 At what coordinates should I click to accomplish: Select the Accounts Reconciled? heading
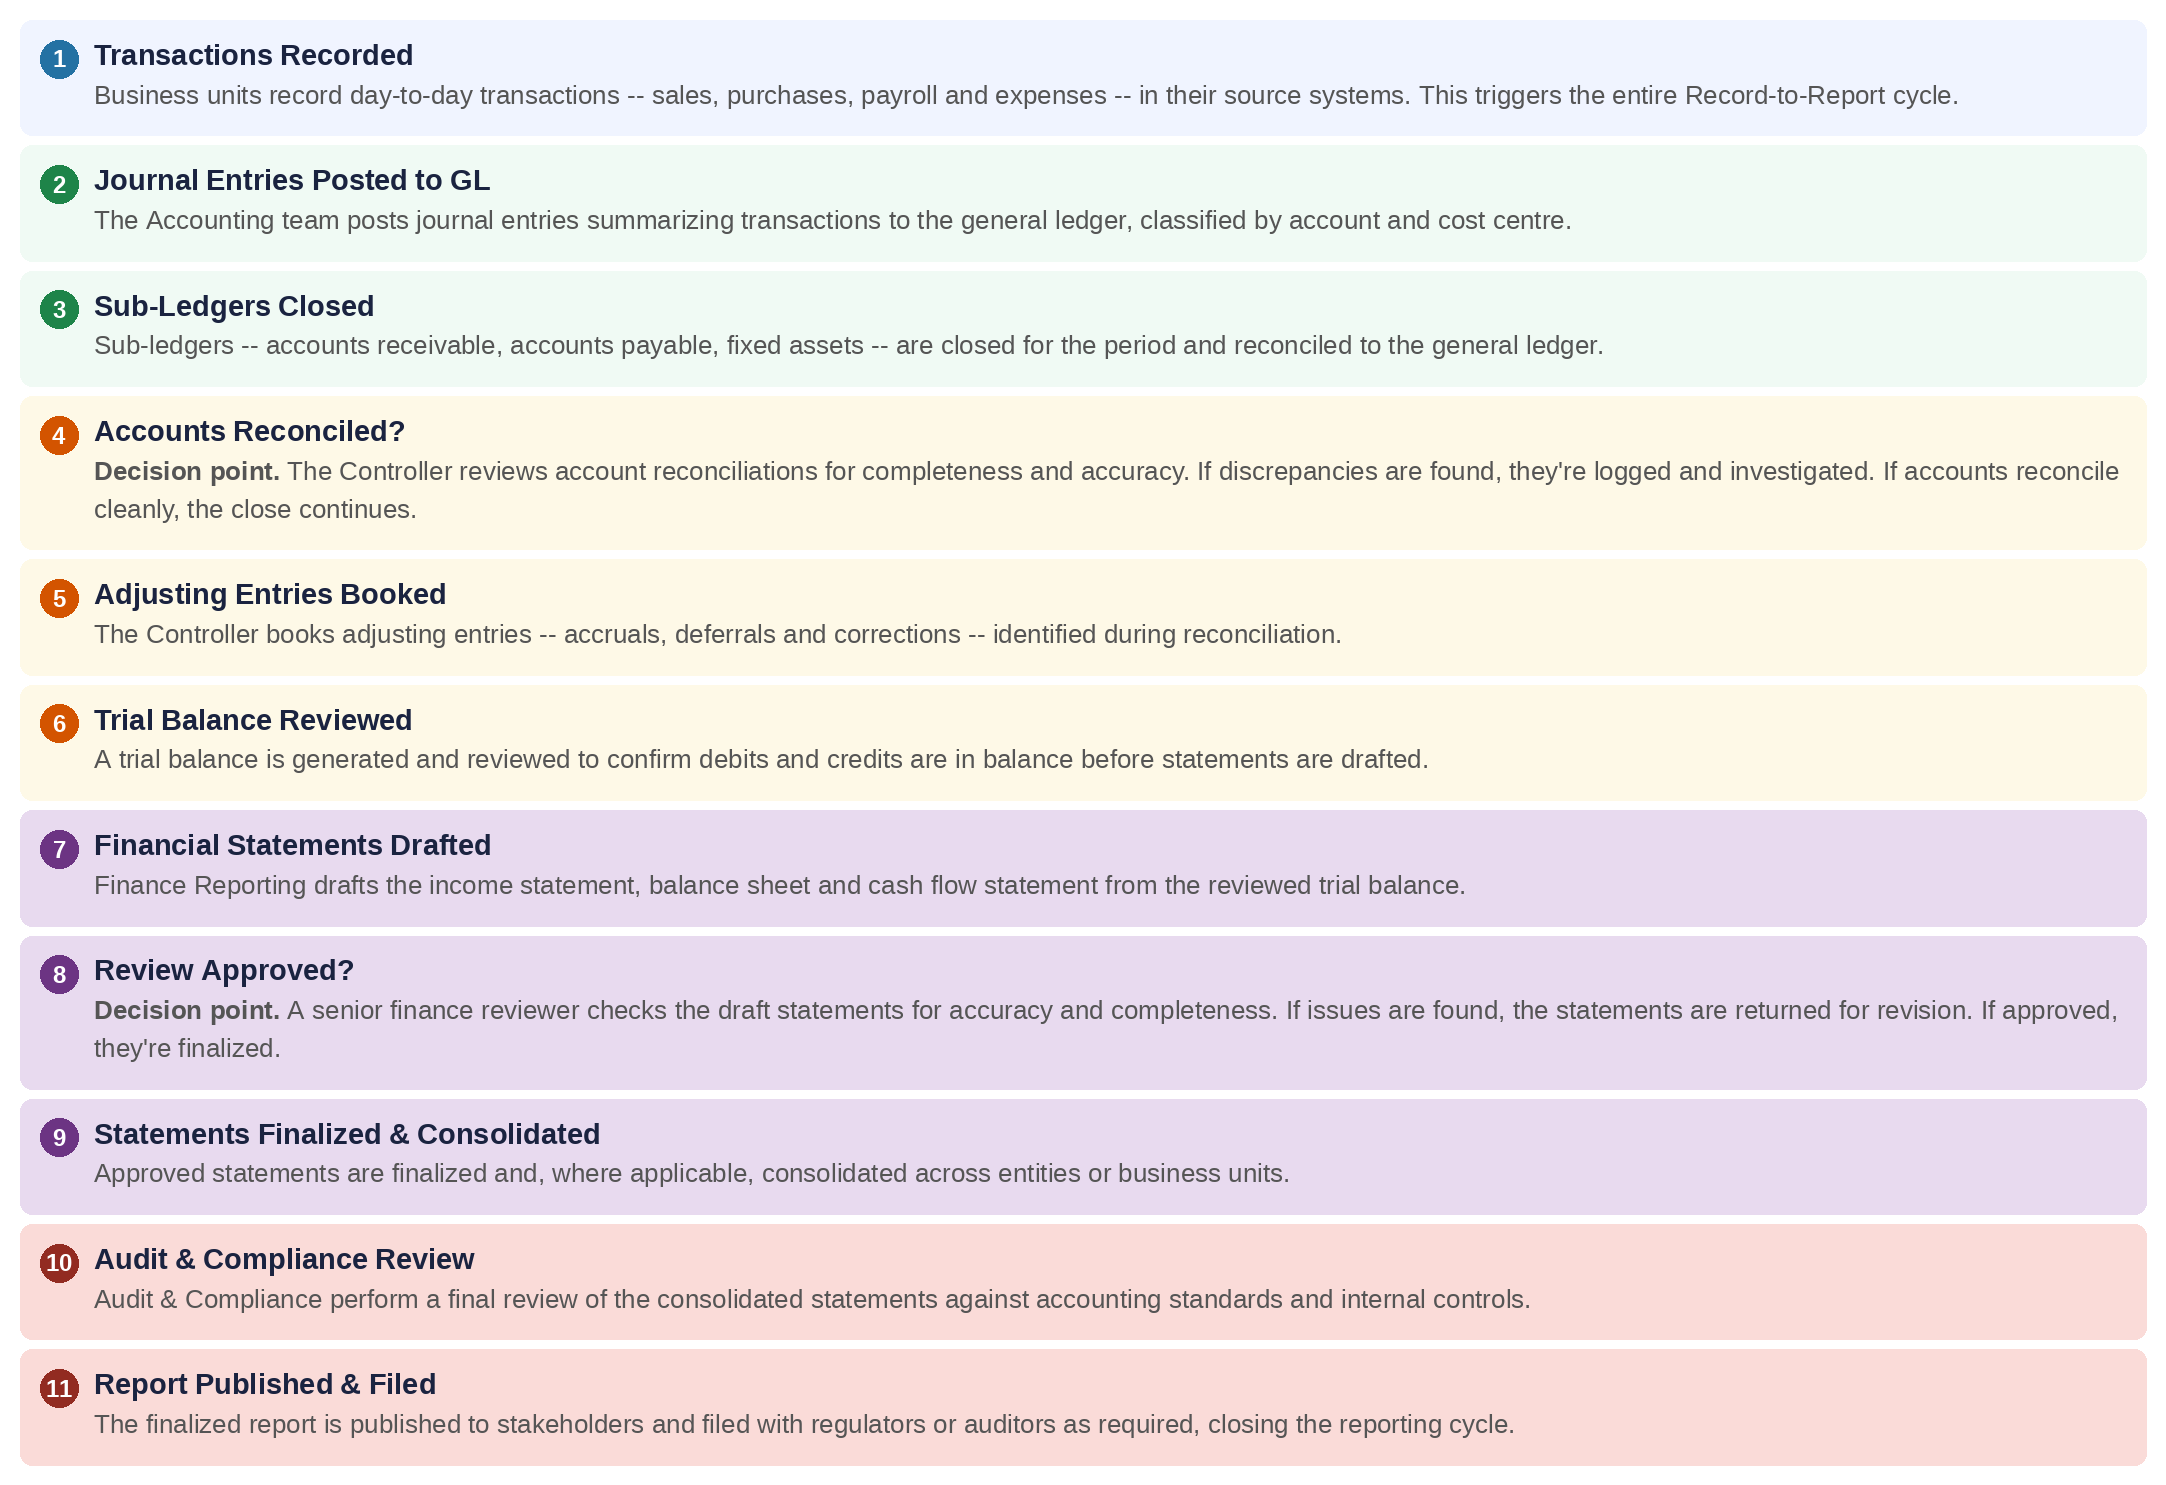[249, 431]
